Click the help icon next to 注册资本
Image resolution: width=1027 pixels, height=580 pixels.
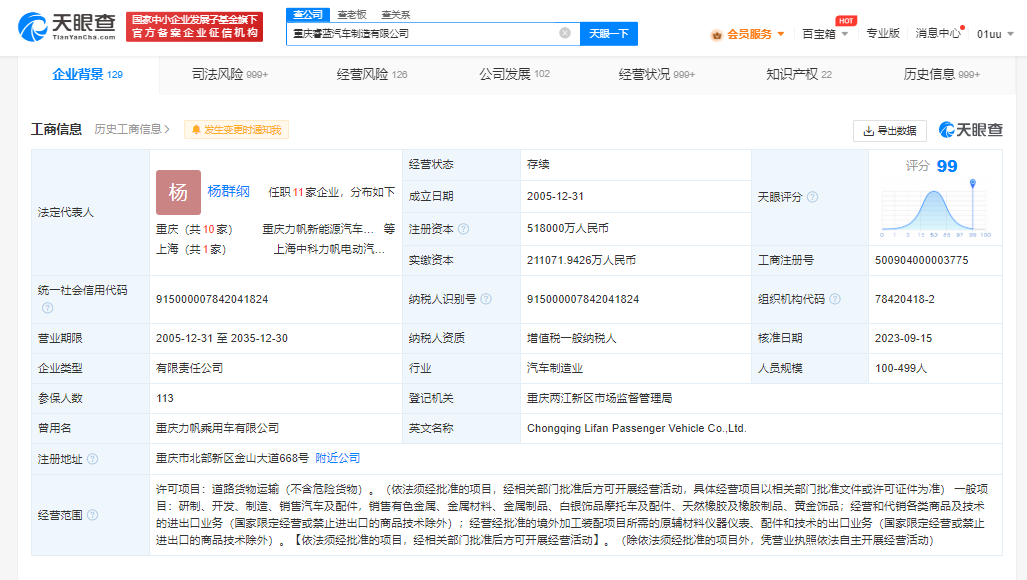464,228
